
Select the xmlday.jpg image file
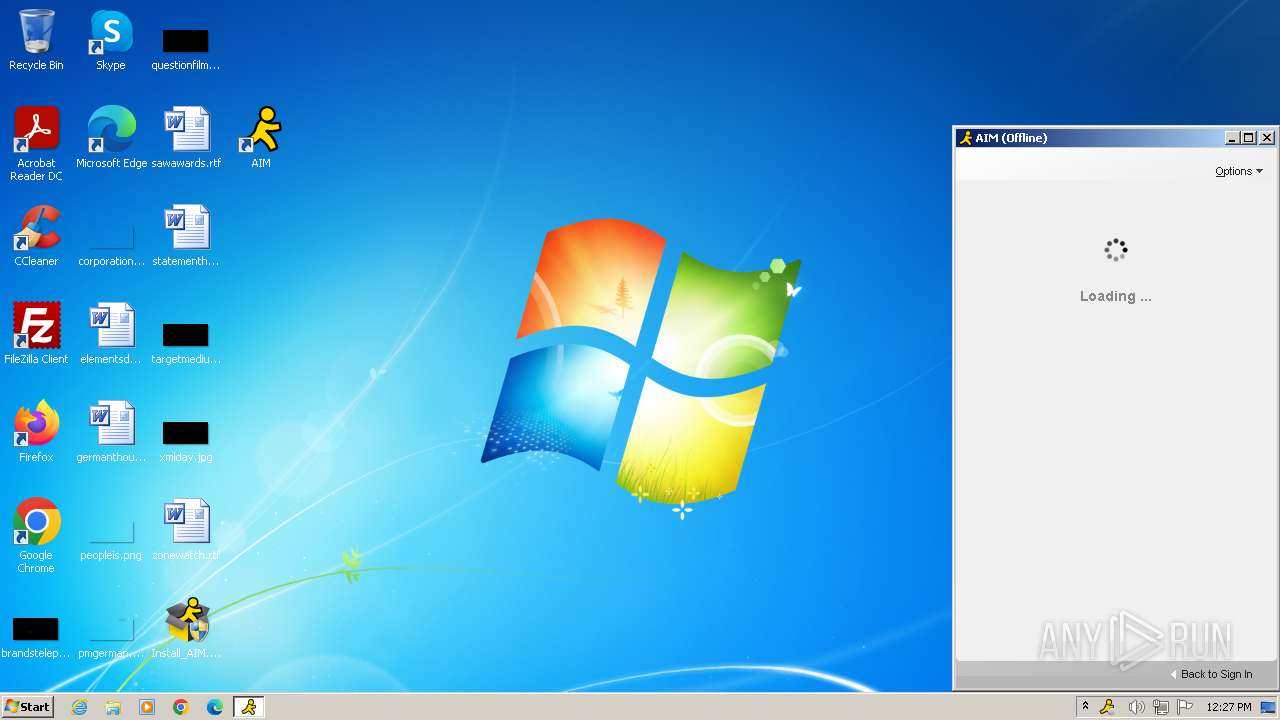[186, 440]
